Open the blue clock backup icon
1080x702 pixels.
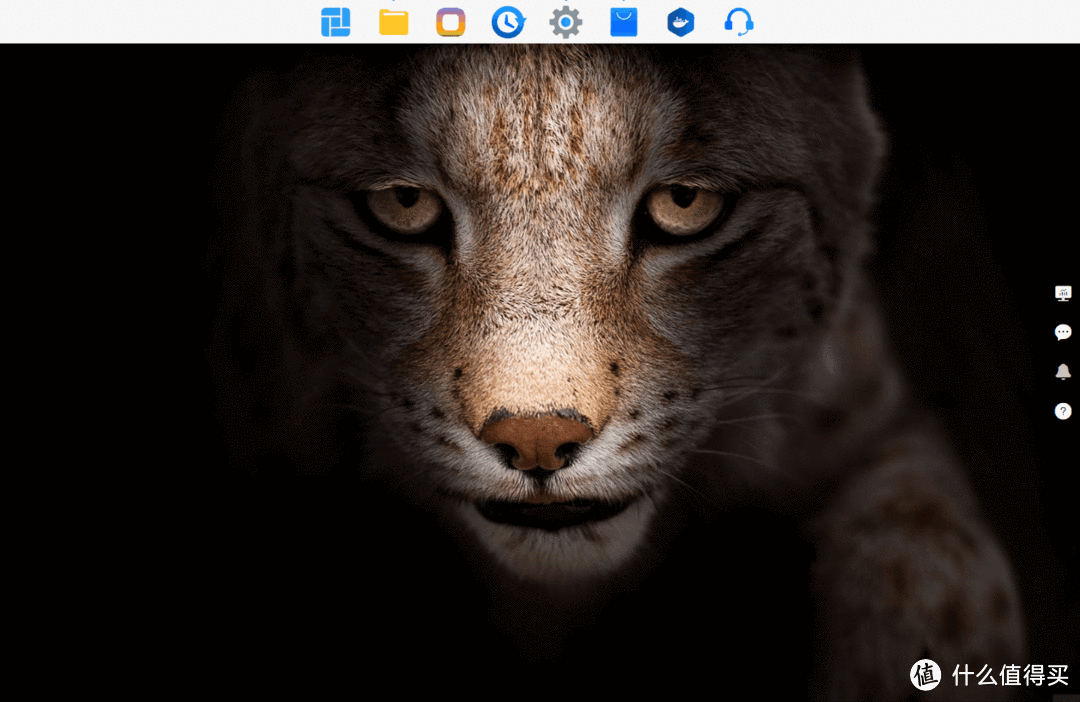[x=508, y=22]
